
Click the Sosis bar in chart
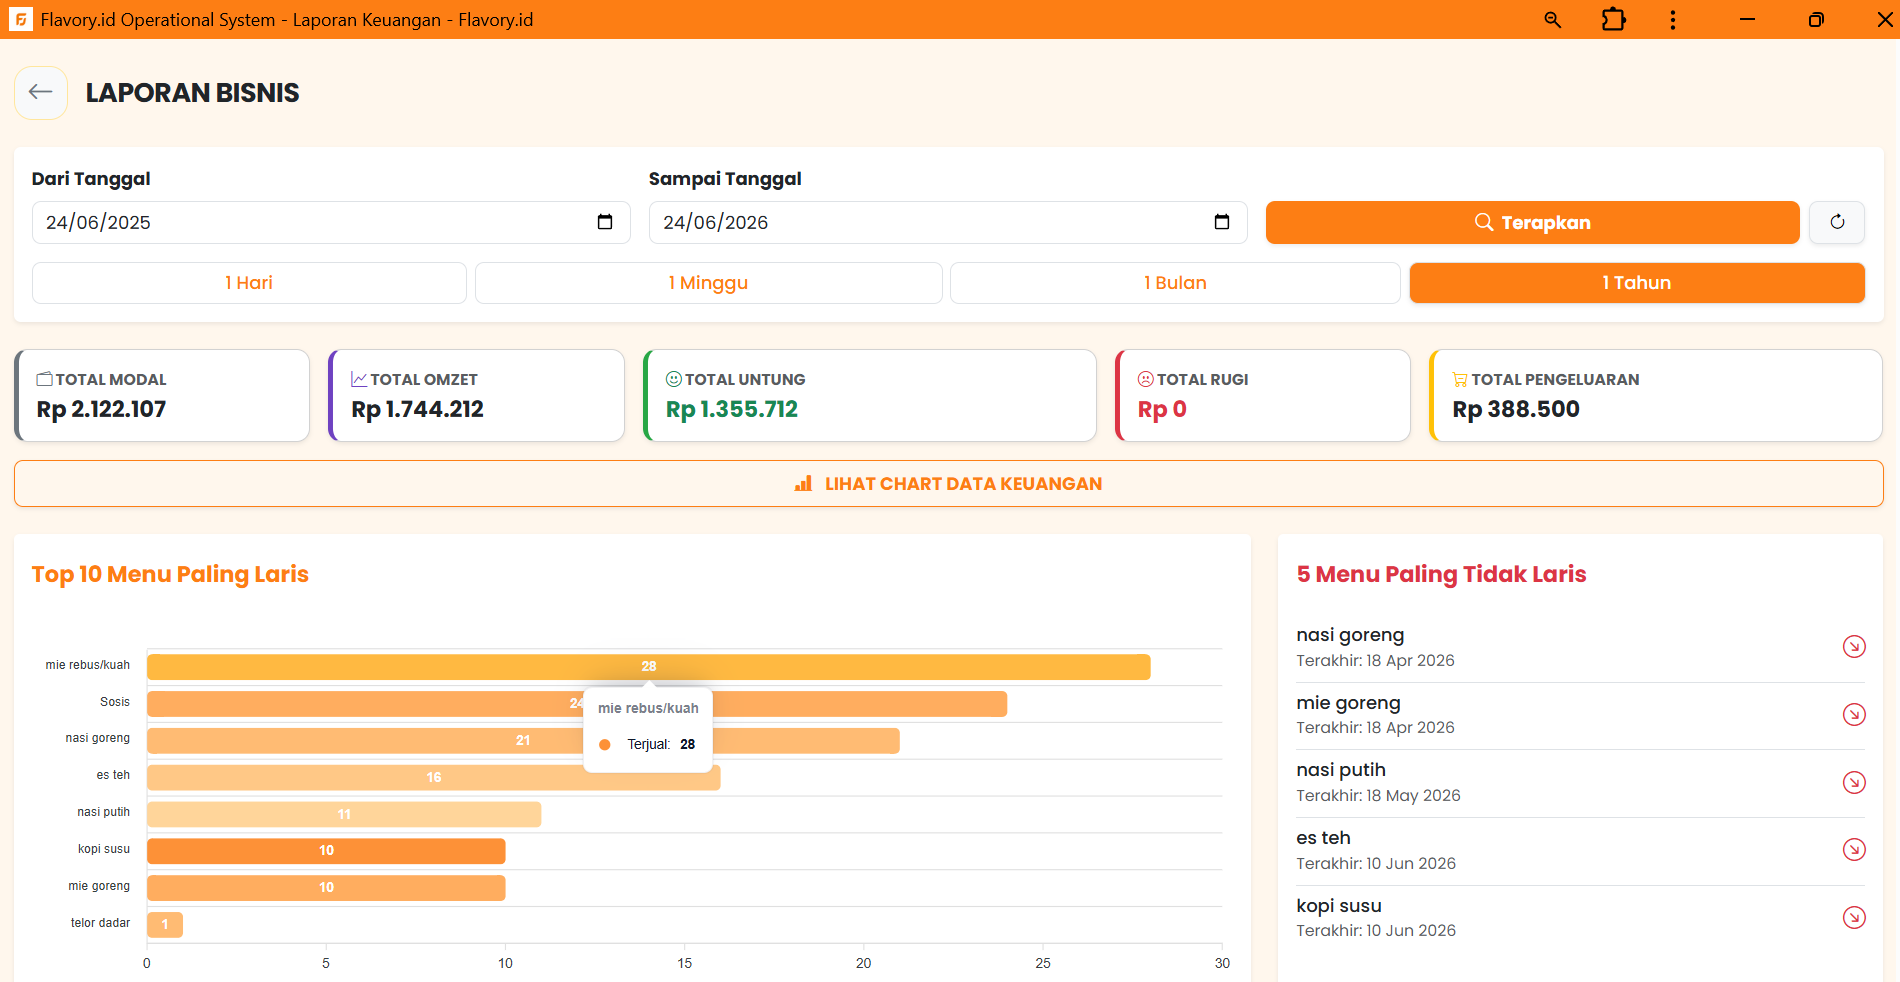[x=400, y=704]
